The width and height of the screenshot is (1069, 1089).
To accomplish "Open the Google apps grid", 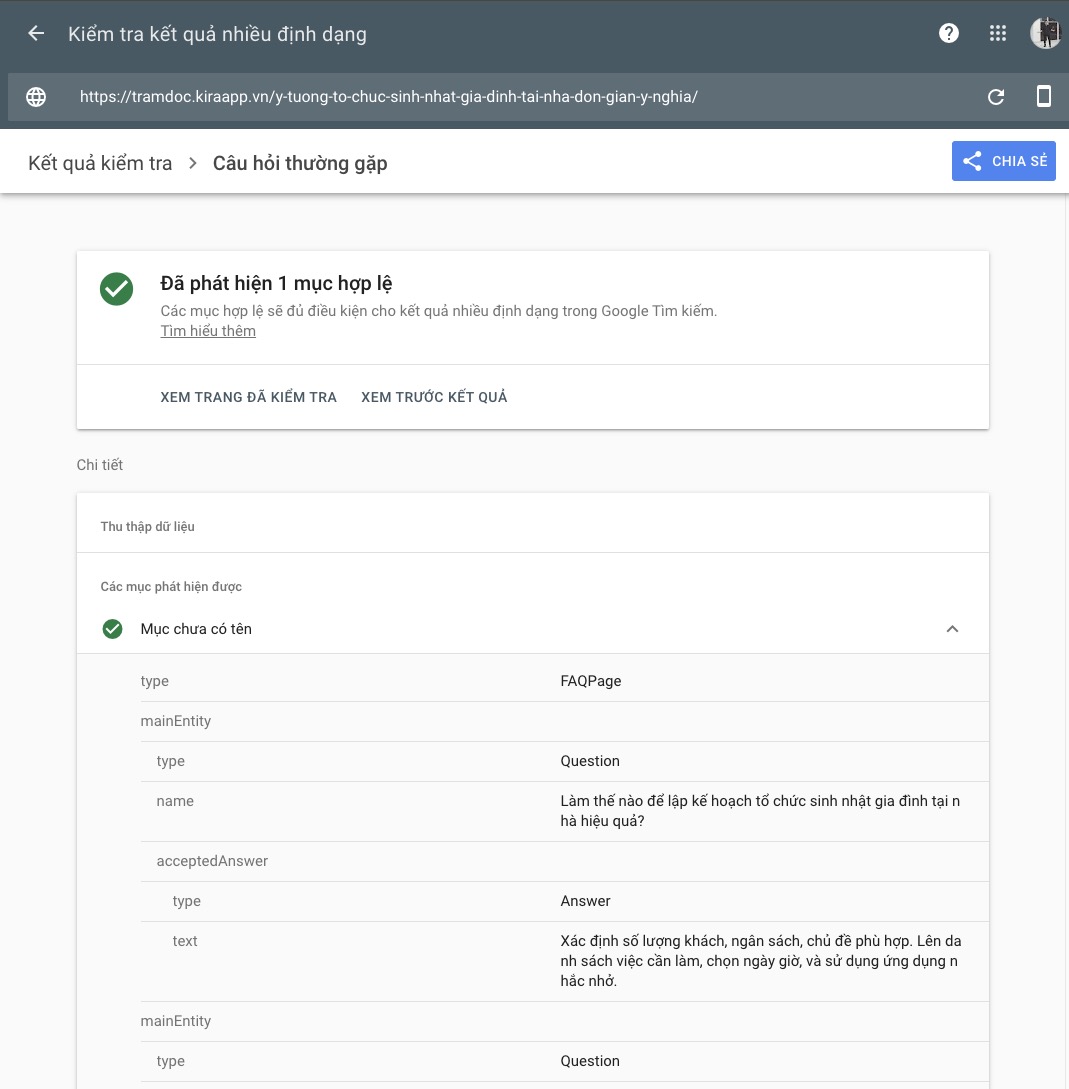I will (x=997, y=34).
